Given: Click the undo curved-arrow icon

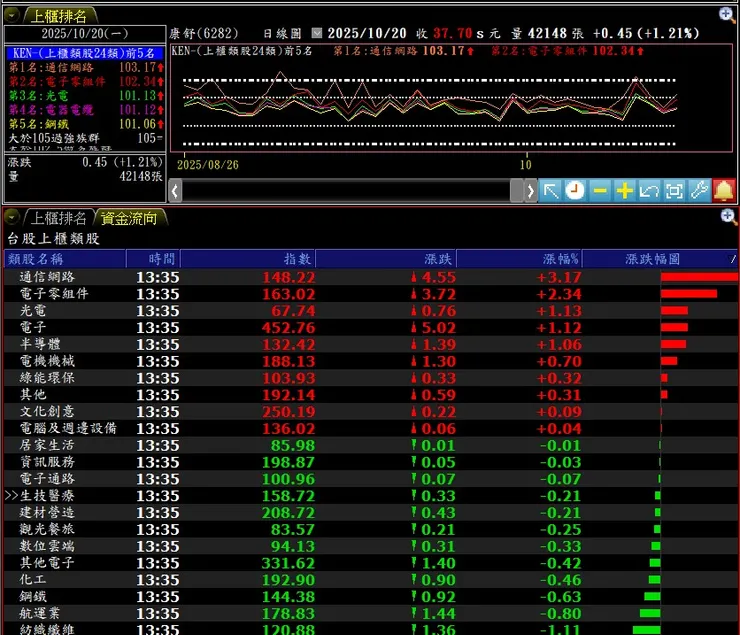Looking at the screenshot, I should click(x=649, y=191).
